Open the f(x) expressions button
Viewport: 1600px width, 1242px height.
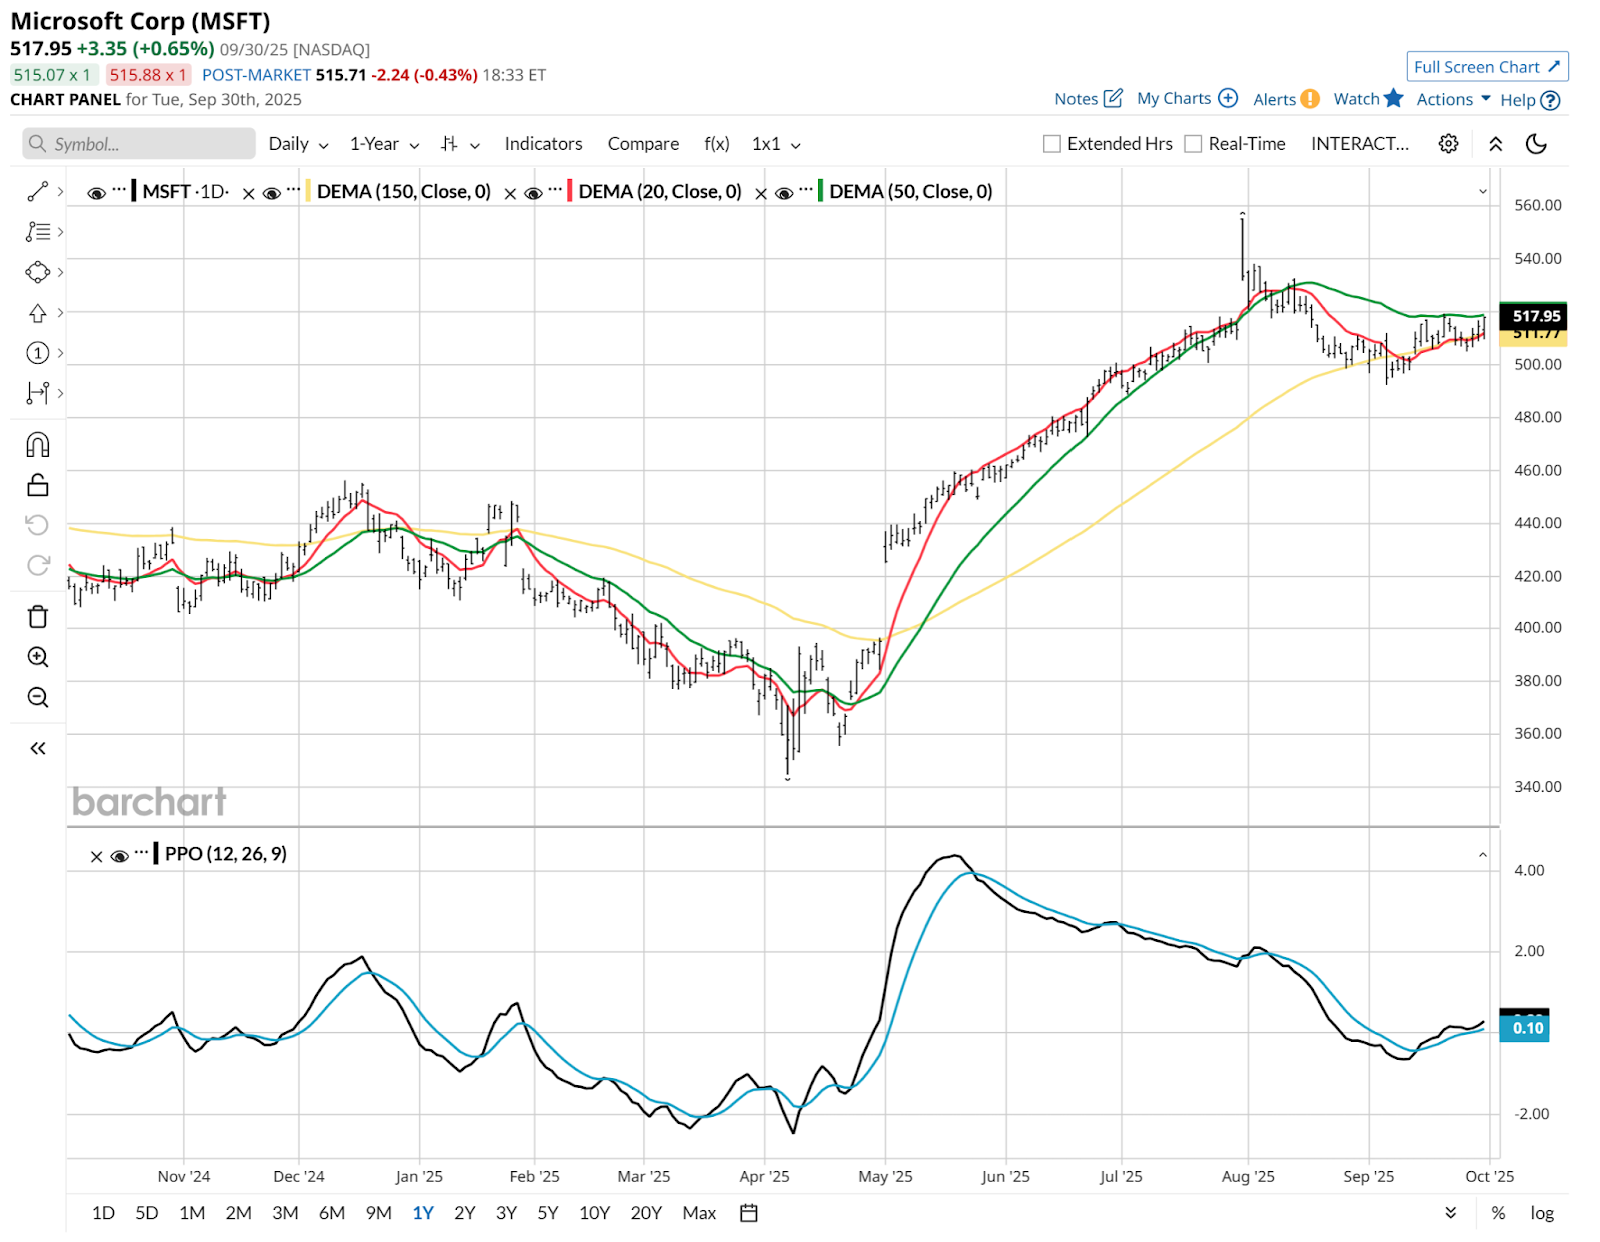[717, 144]
